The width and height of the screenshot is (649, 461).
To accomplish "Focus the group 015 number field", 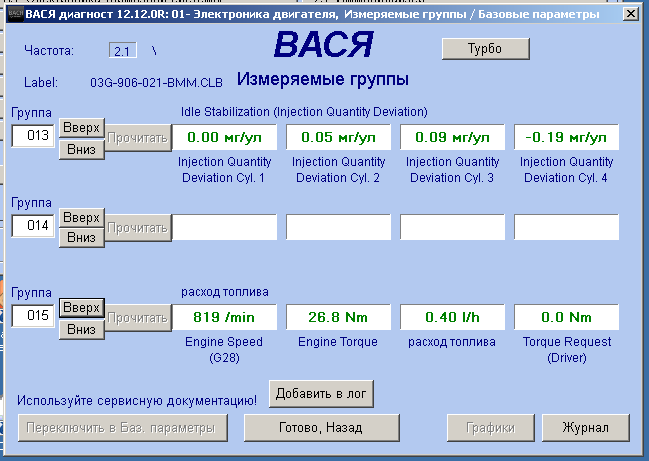I will click(x=32, y=317).
